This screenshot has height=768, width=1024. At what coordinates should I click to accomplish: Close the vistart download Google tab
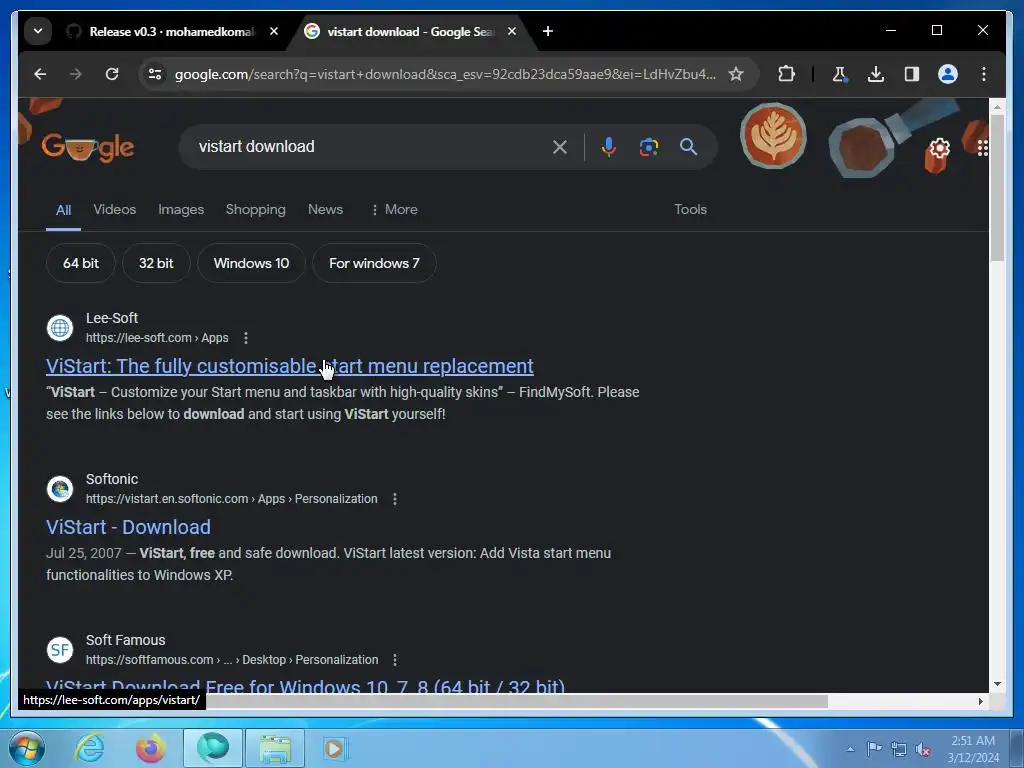512,31
